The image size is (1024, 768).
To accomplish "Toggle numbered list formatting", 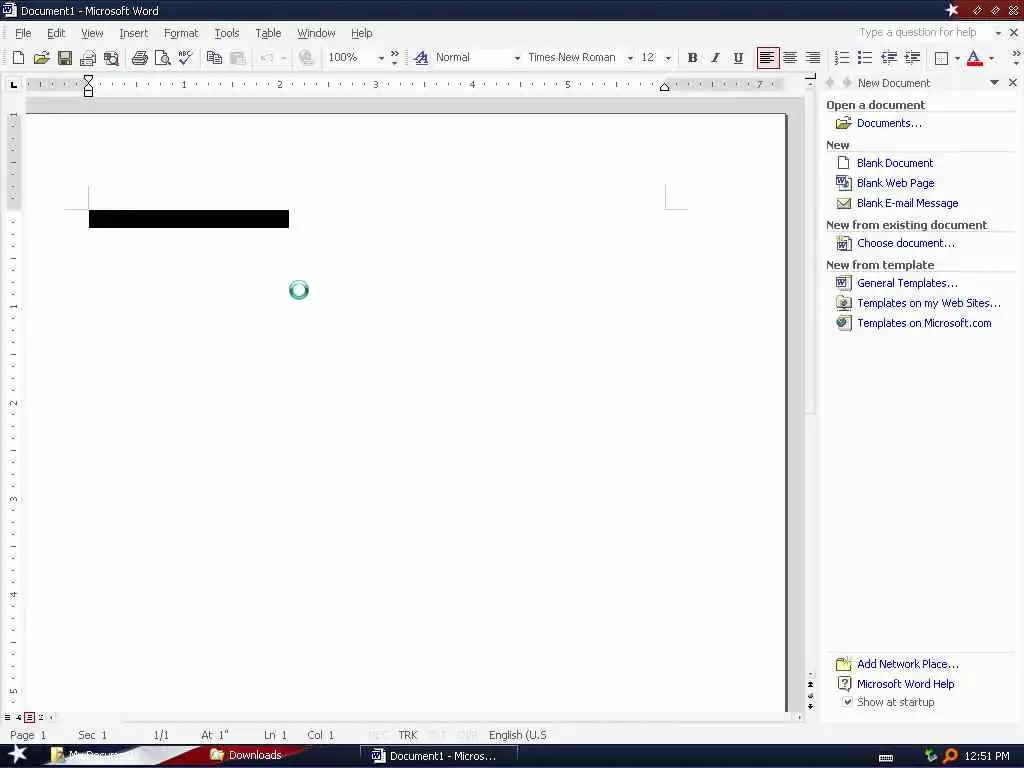I will pos(842,58).
